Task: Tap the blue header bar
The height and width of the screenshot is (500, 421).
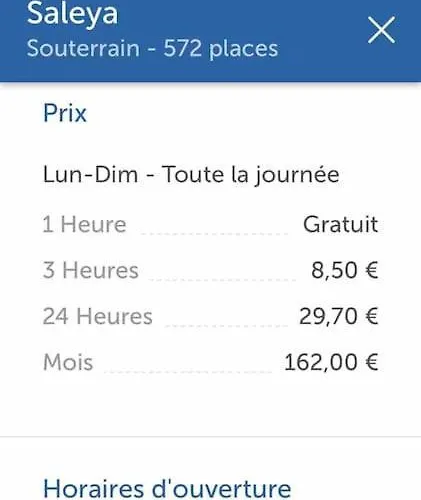Action: (x=210, y=41)
